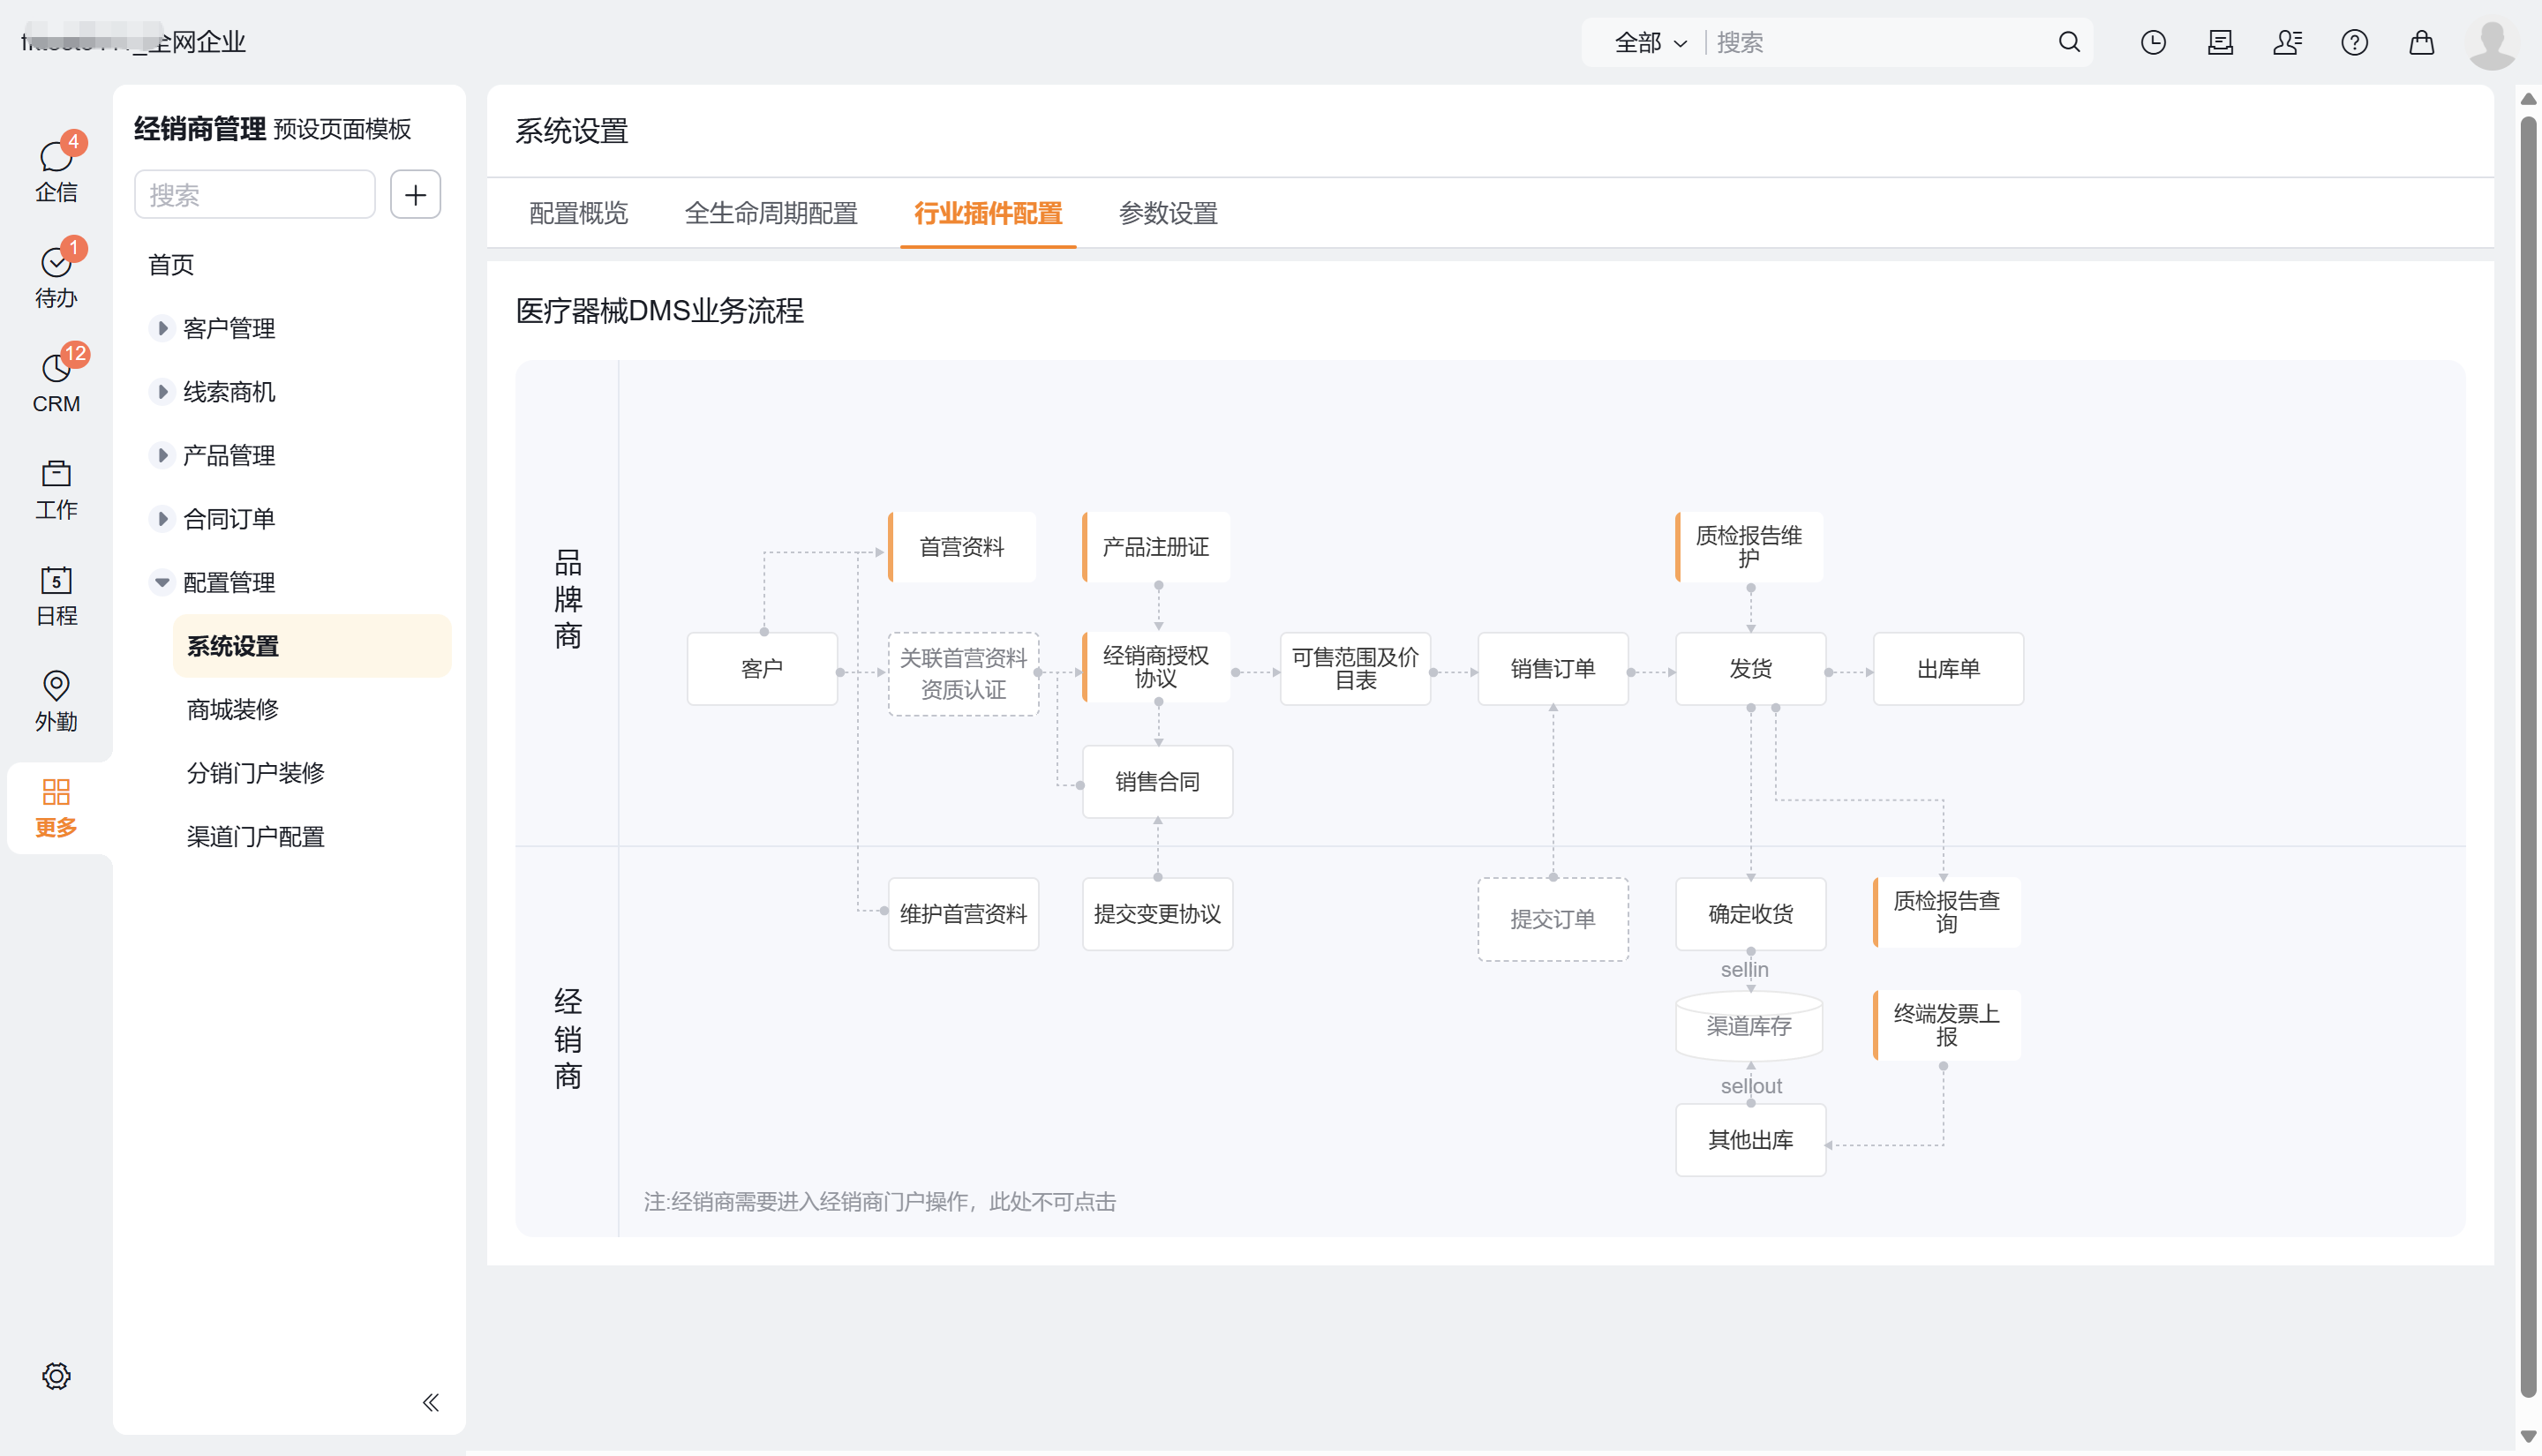Click the plus button beside sidebar search

click(x=415, y=194)
